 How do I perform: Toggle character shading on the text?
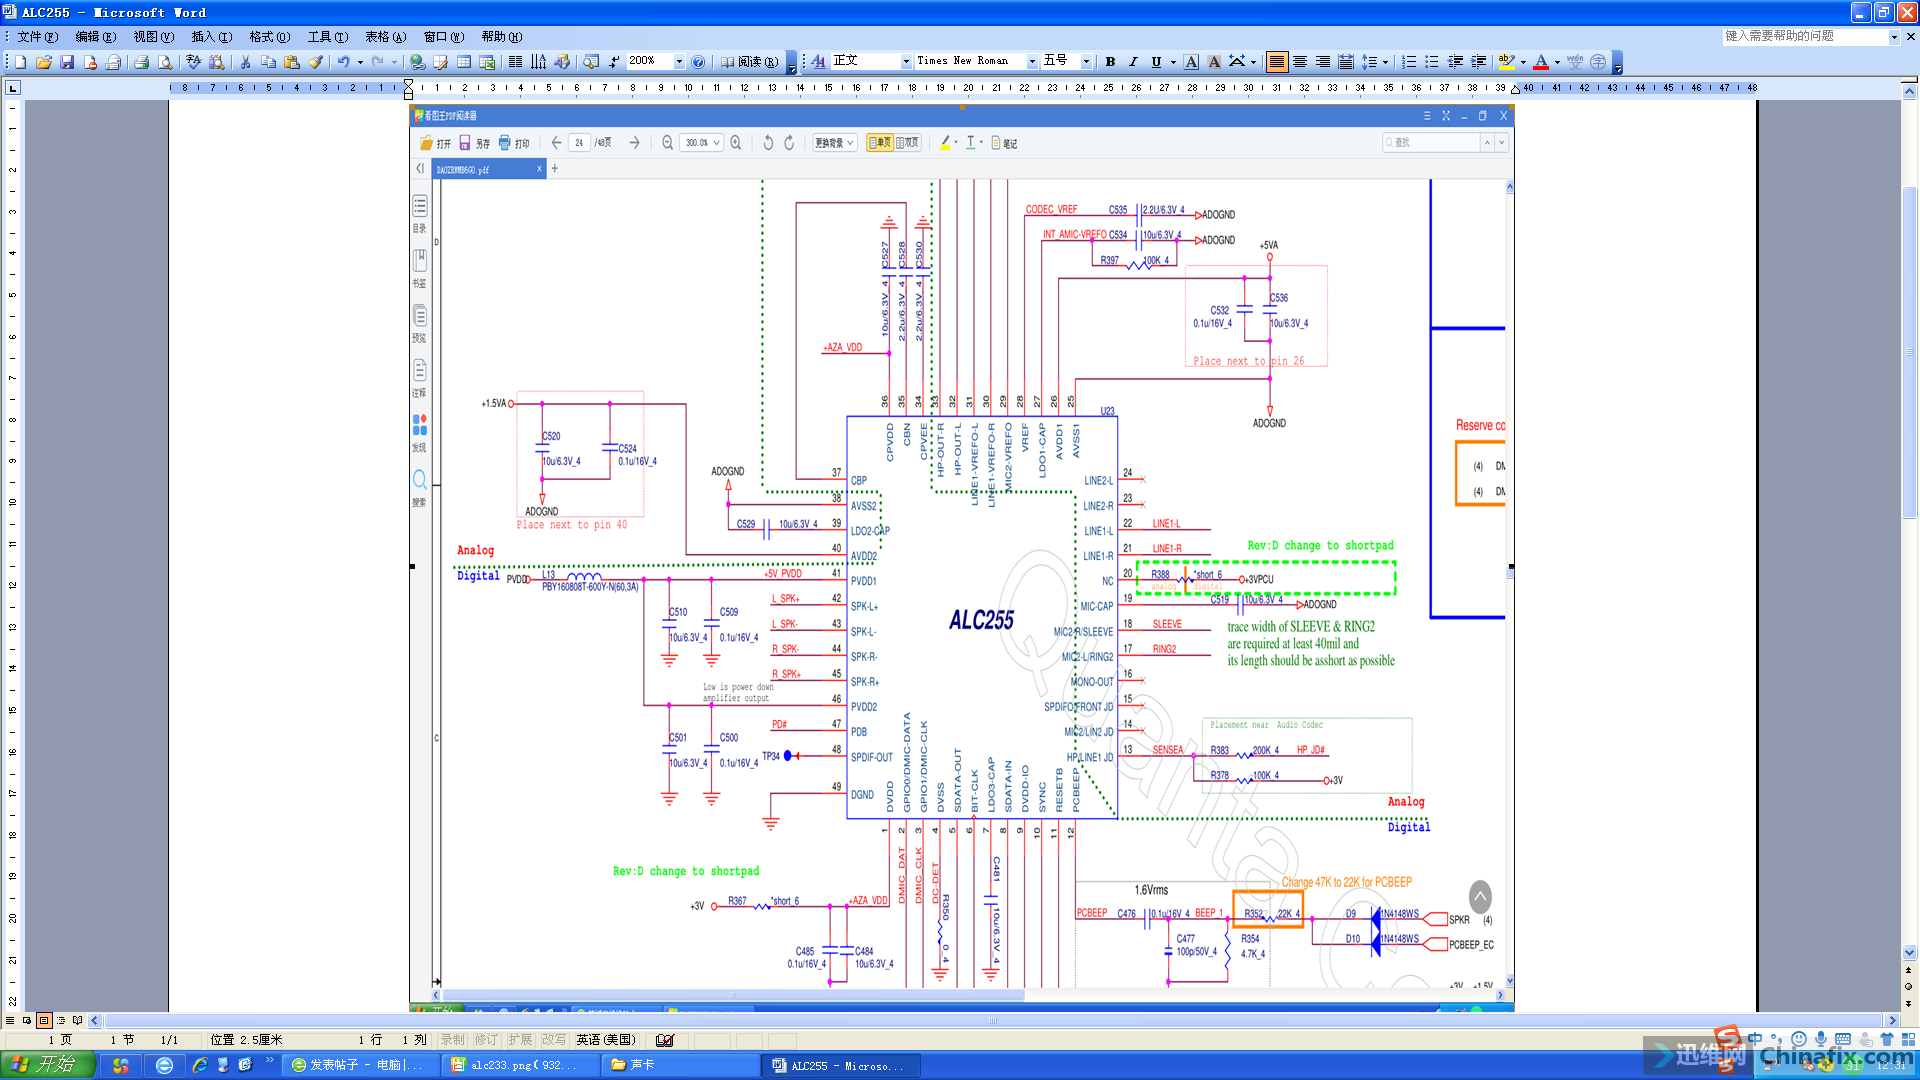[x=1214, y=62]
